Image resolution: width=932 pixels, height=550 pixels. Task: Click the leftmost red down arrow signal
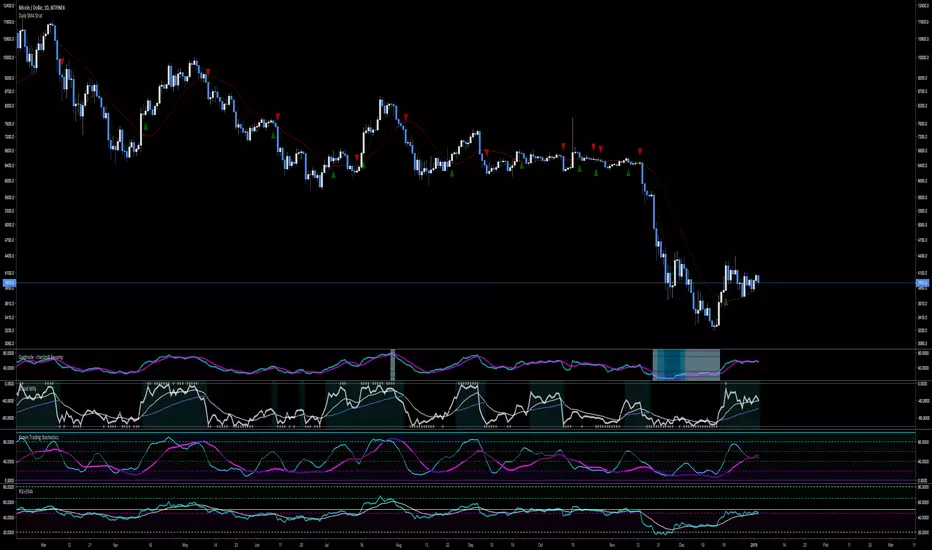click(x=61, y=61)
